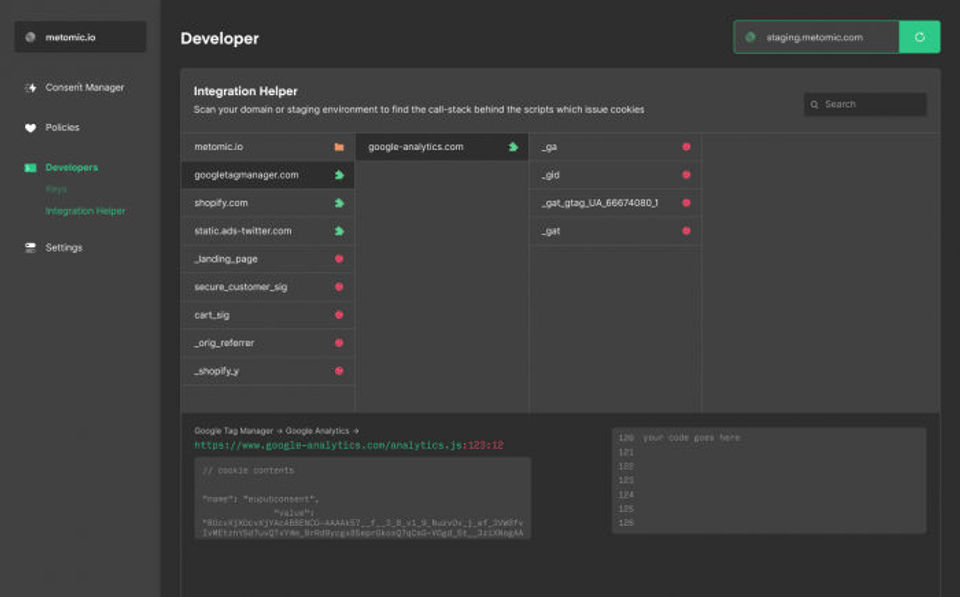
Task: Click the green arrow icon beside static.ads-twitter.com
Action: tap(339, 231)
